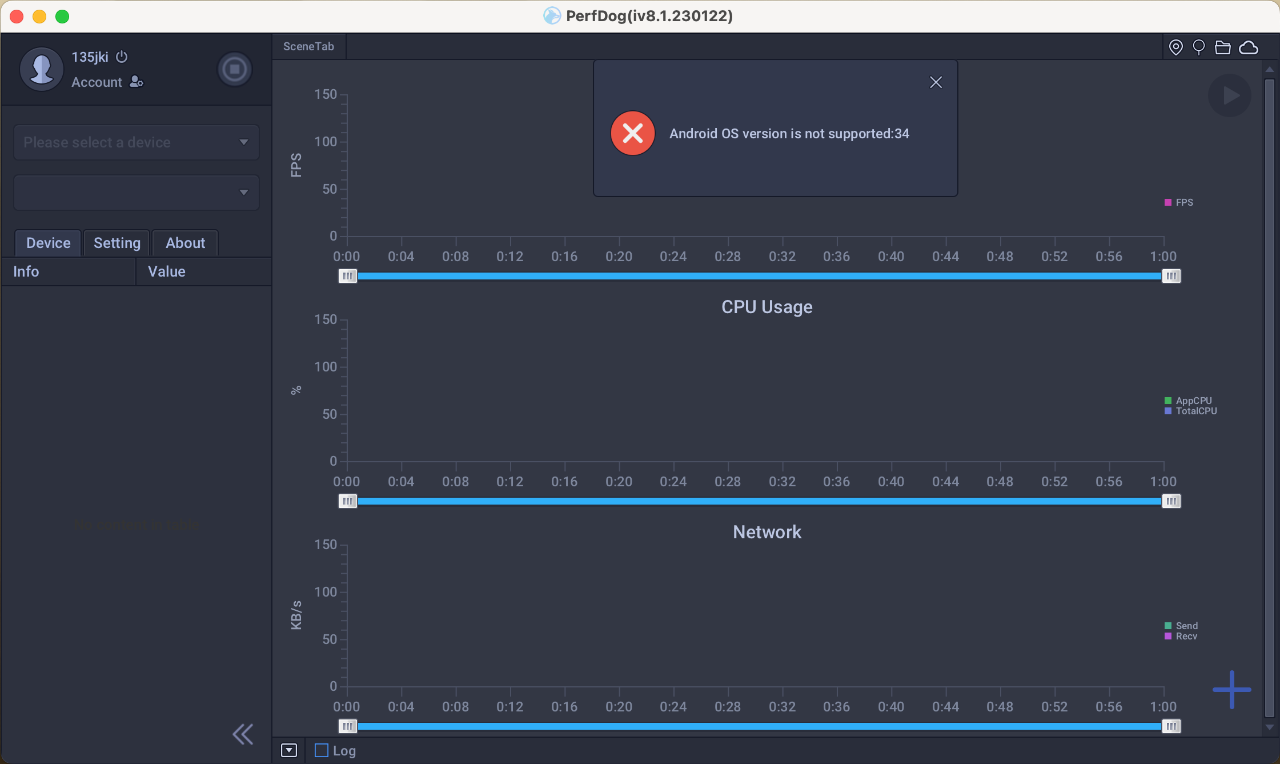
Task: Click the location pin icon in top toolbar
Action: 1176,47
